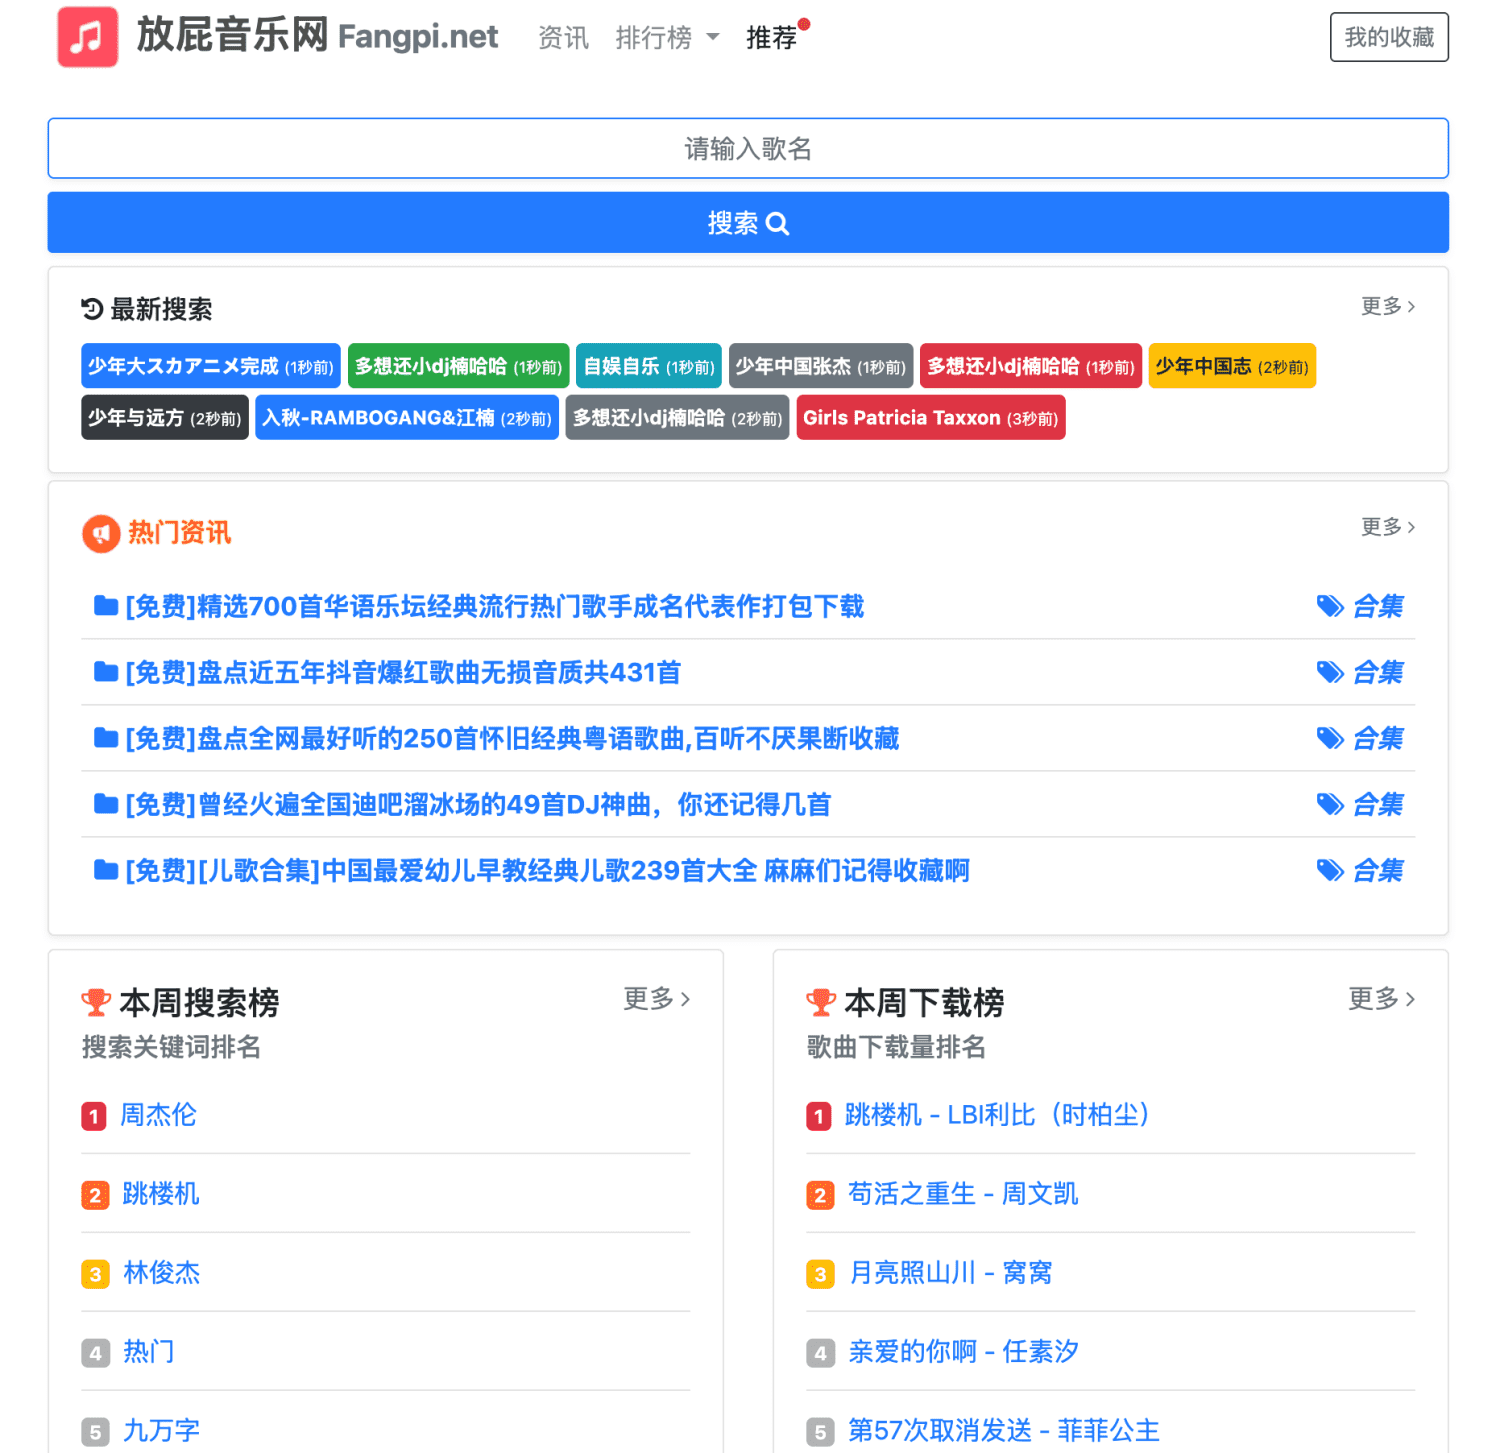Show 更多 in 本周下载榜
Screen dimensions: 1500x1453
[x=1382, y=998]
